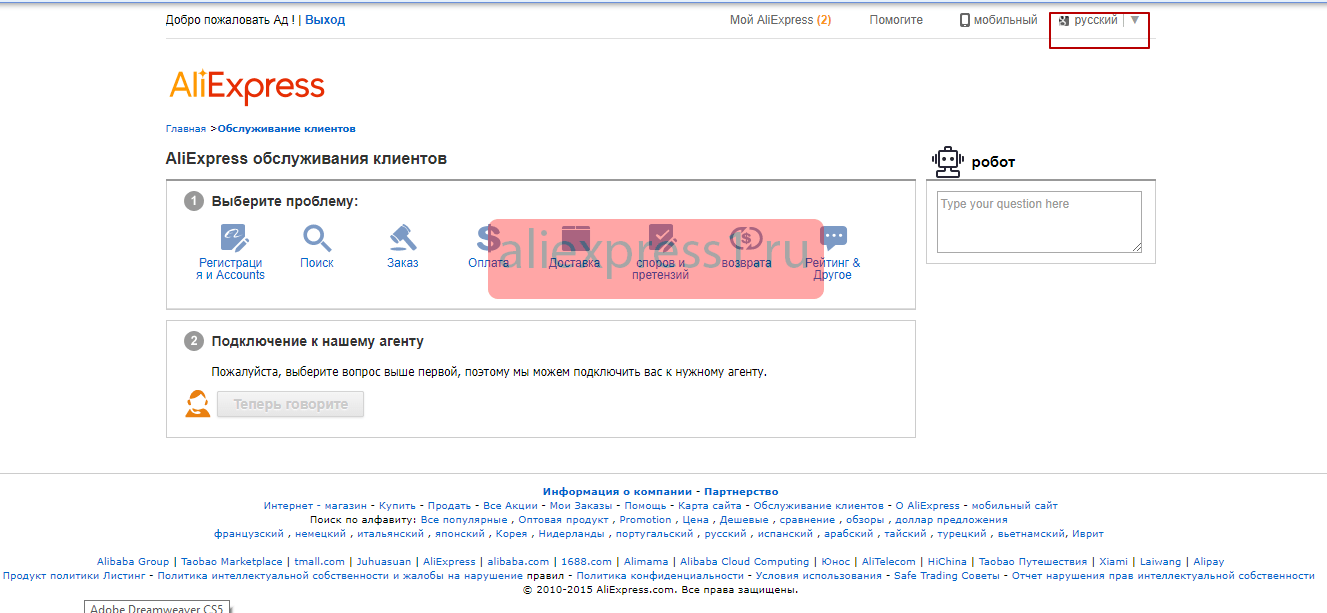Open Оптовая продукт footer link
Image resolution: width=1327 pixels, height=613 pixels.
click(564, 520)
